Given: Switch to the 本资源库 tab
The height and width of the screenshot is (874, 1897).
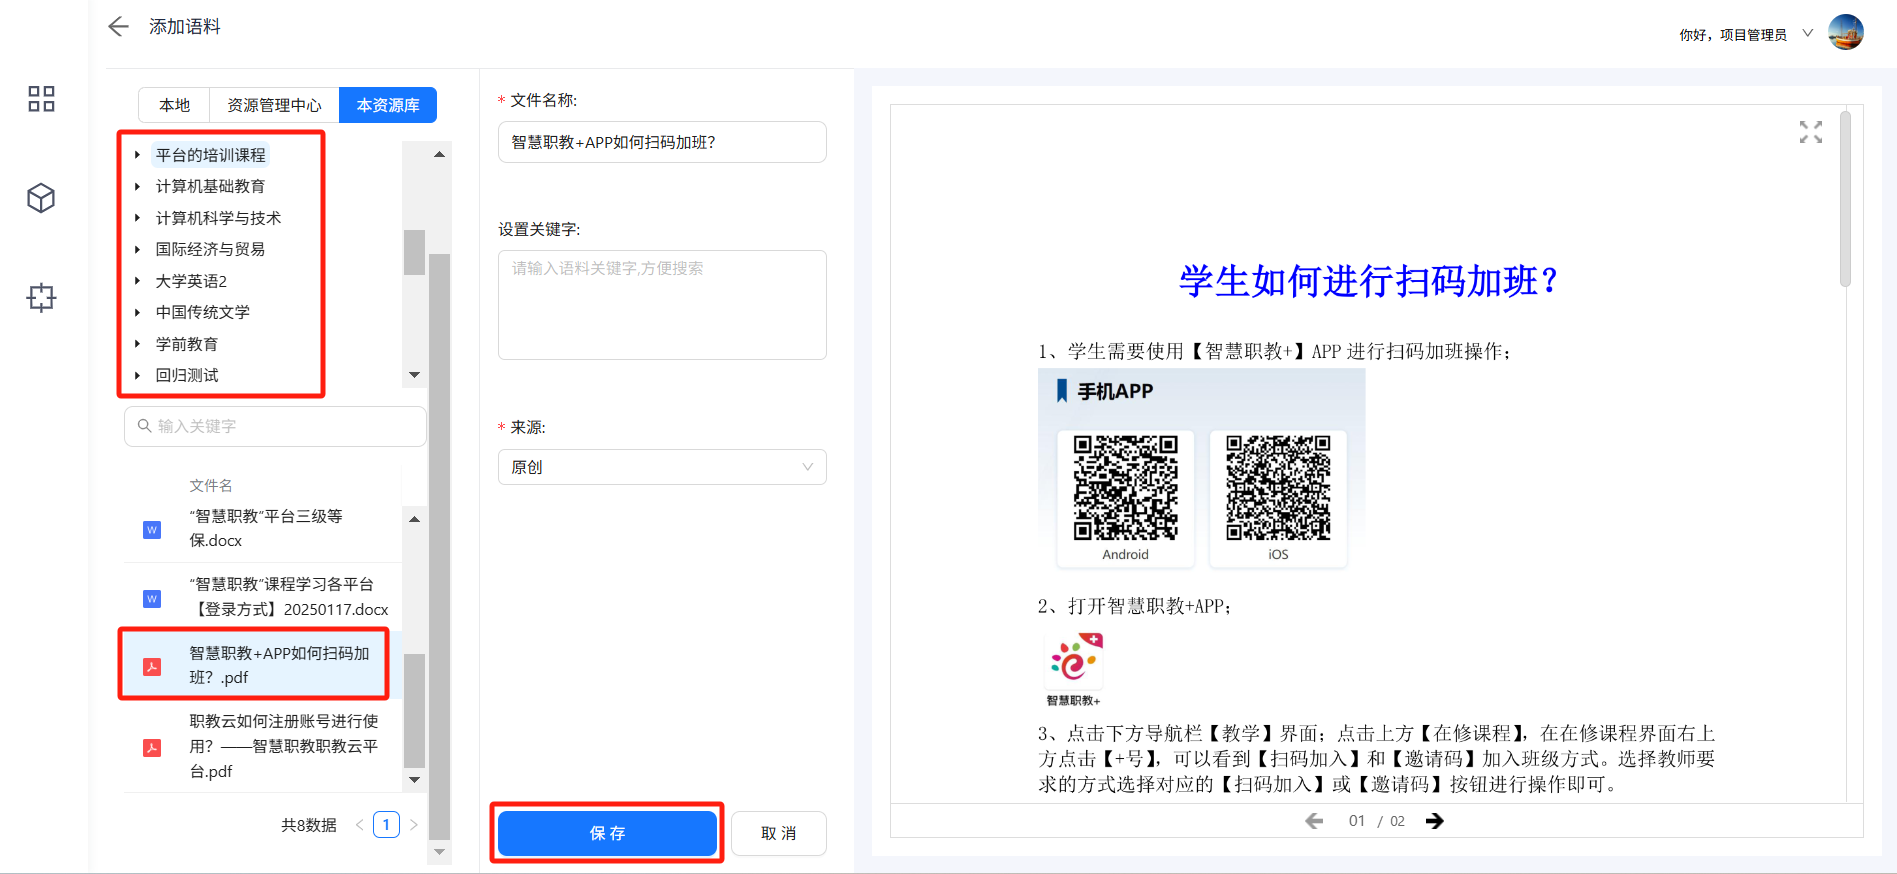Looking at the screenshot, I should coord(388,105).
